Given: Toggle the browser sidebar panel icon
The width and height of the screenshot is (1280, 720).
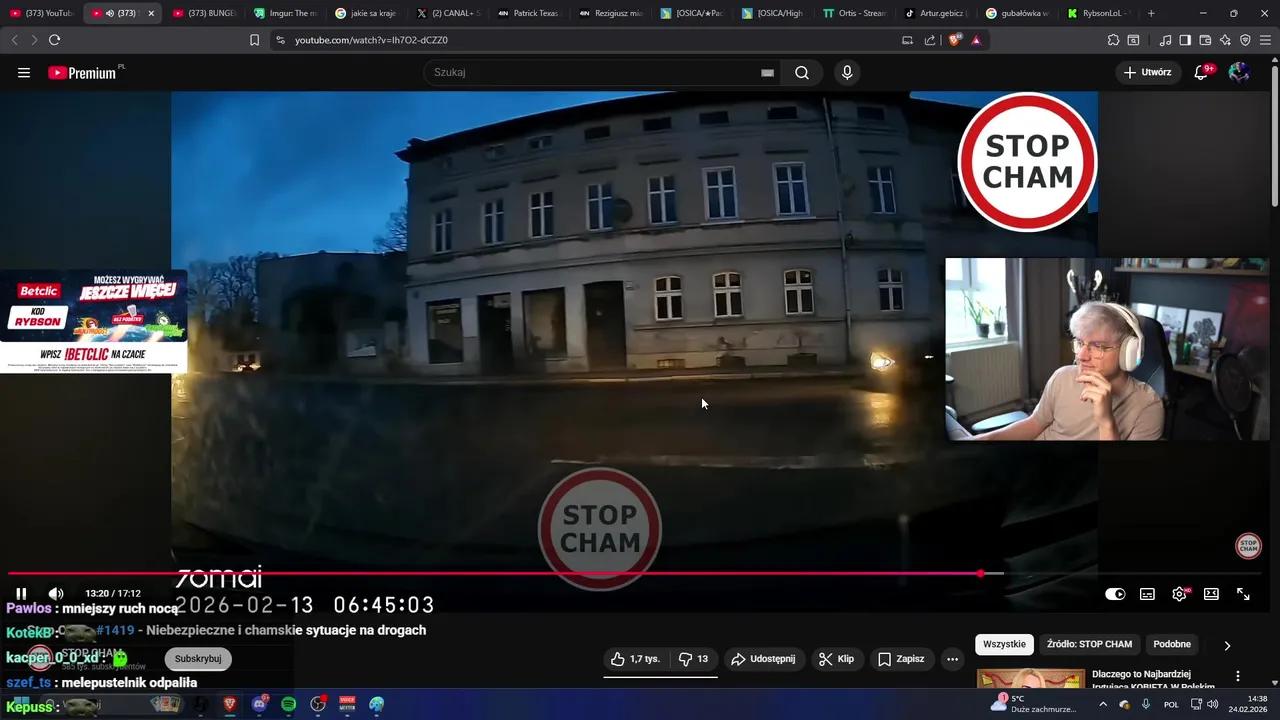Looking at the screenshot, I should [x=1185, y=40].
